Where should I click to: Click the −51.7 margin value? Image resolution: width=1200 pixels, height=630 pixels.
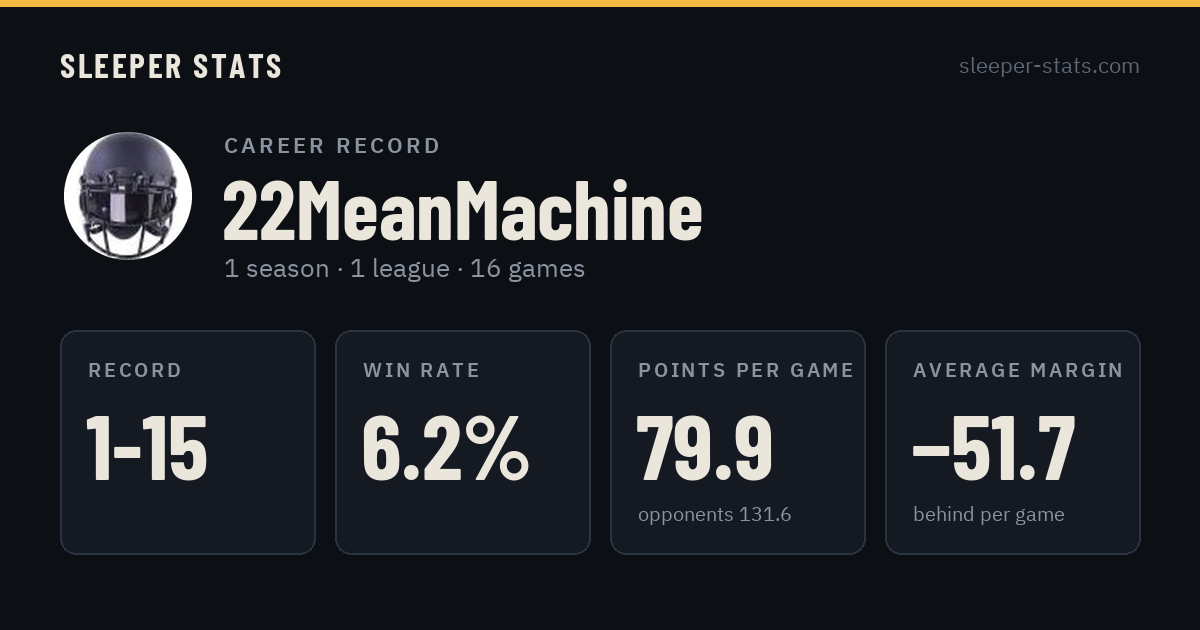point(993,449)
